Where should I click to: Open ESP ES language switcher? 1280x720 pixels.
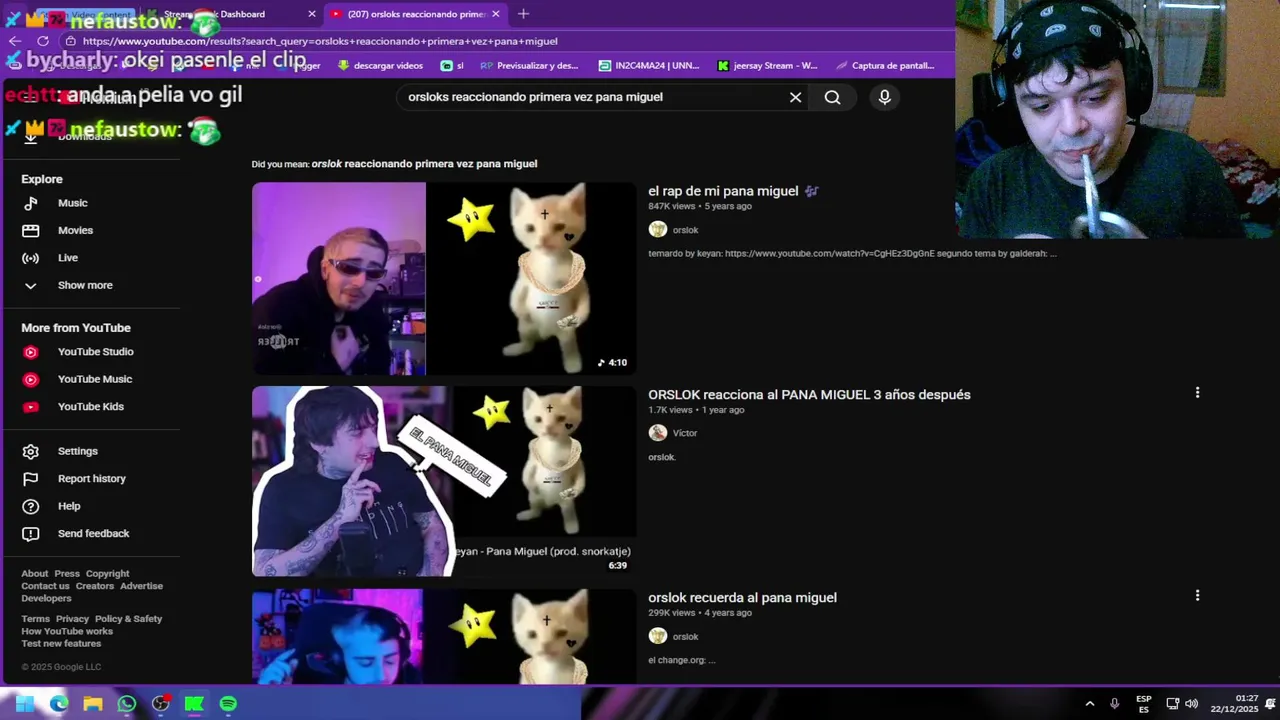(x=1143, y=704)
